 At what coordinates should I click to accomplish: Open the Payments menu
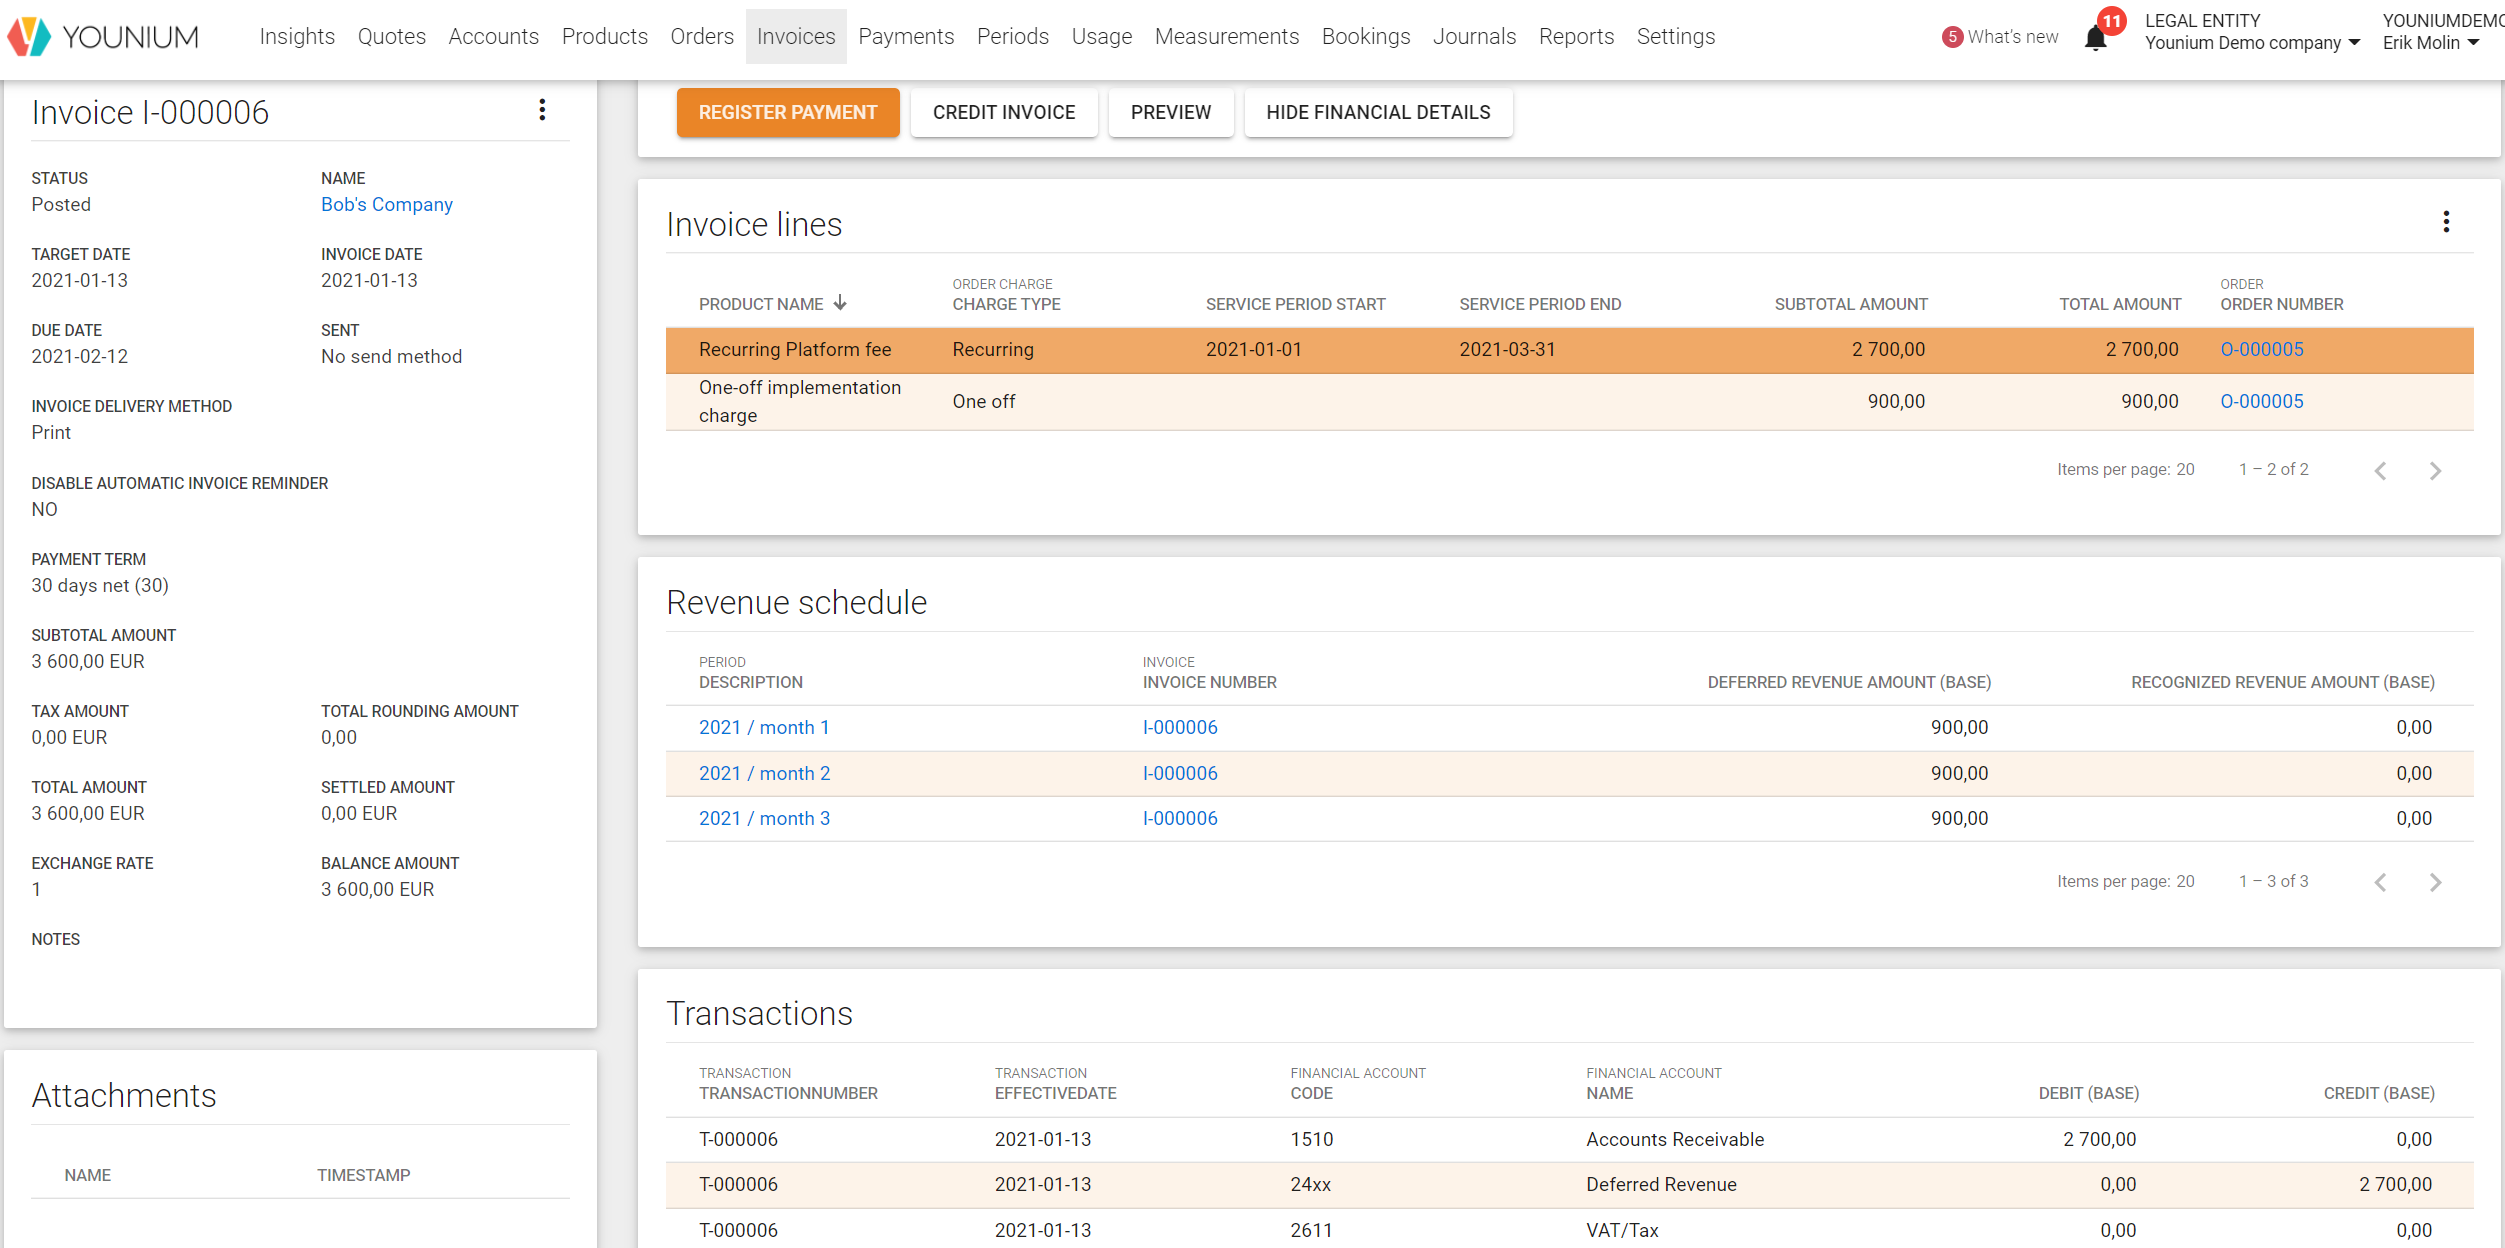point(906,37)
